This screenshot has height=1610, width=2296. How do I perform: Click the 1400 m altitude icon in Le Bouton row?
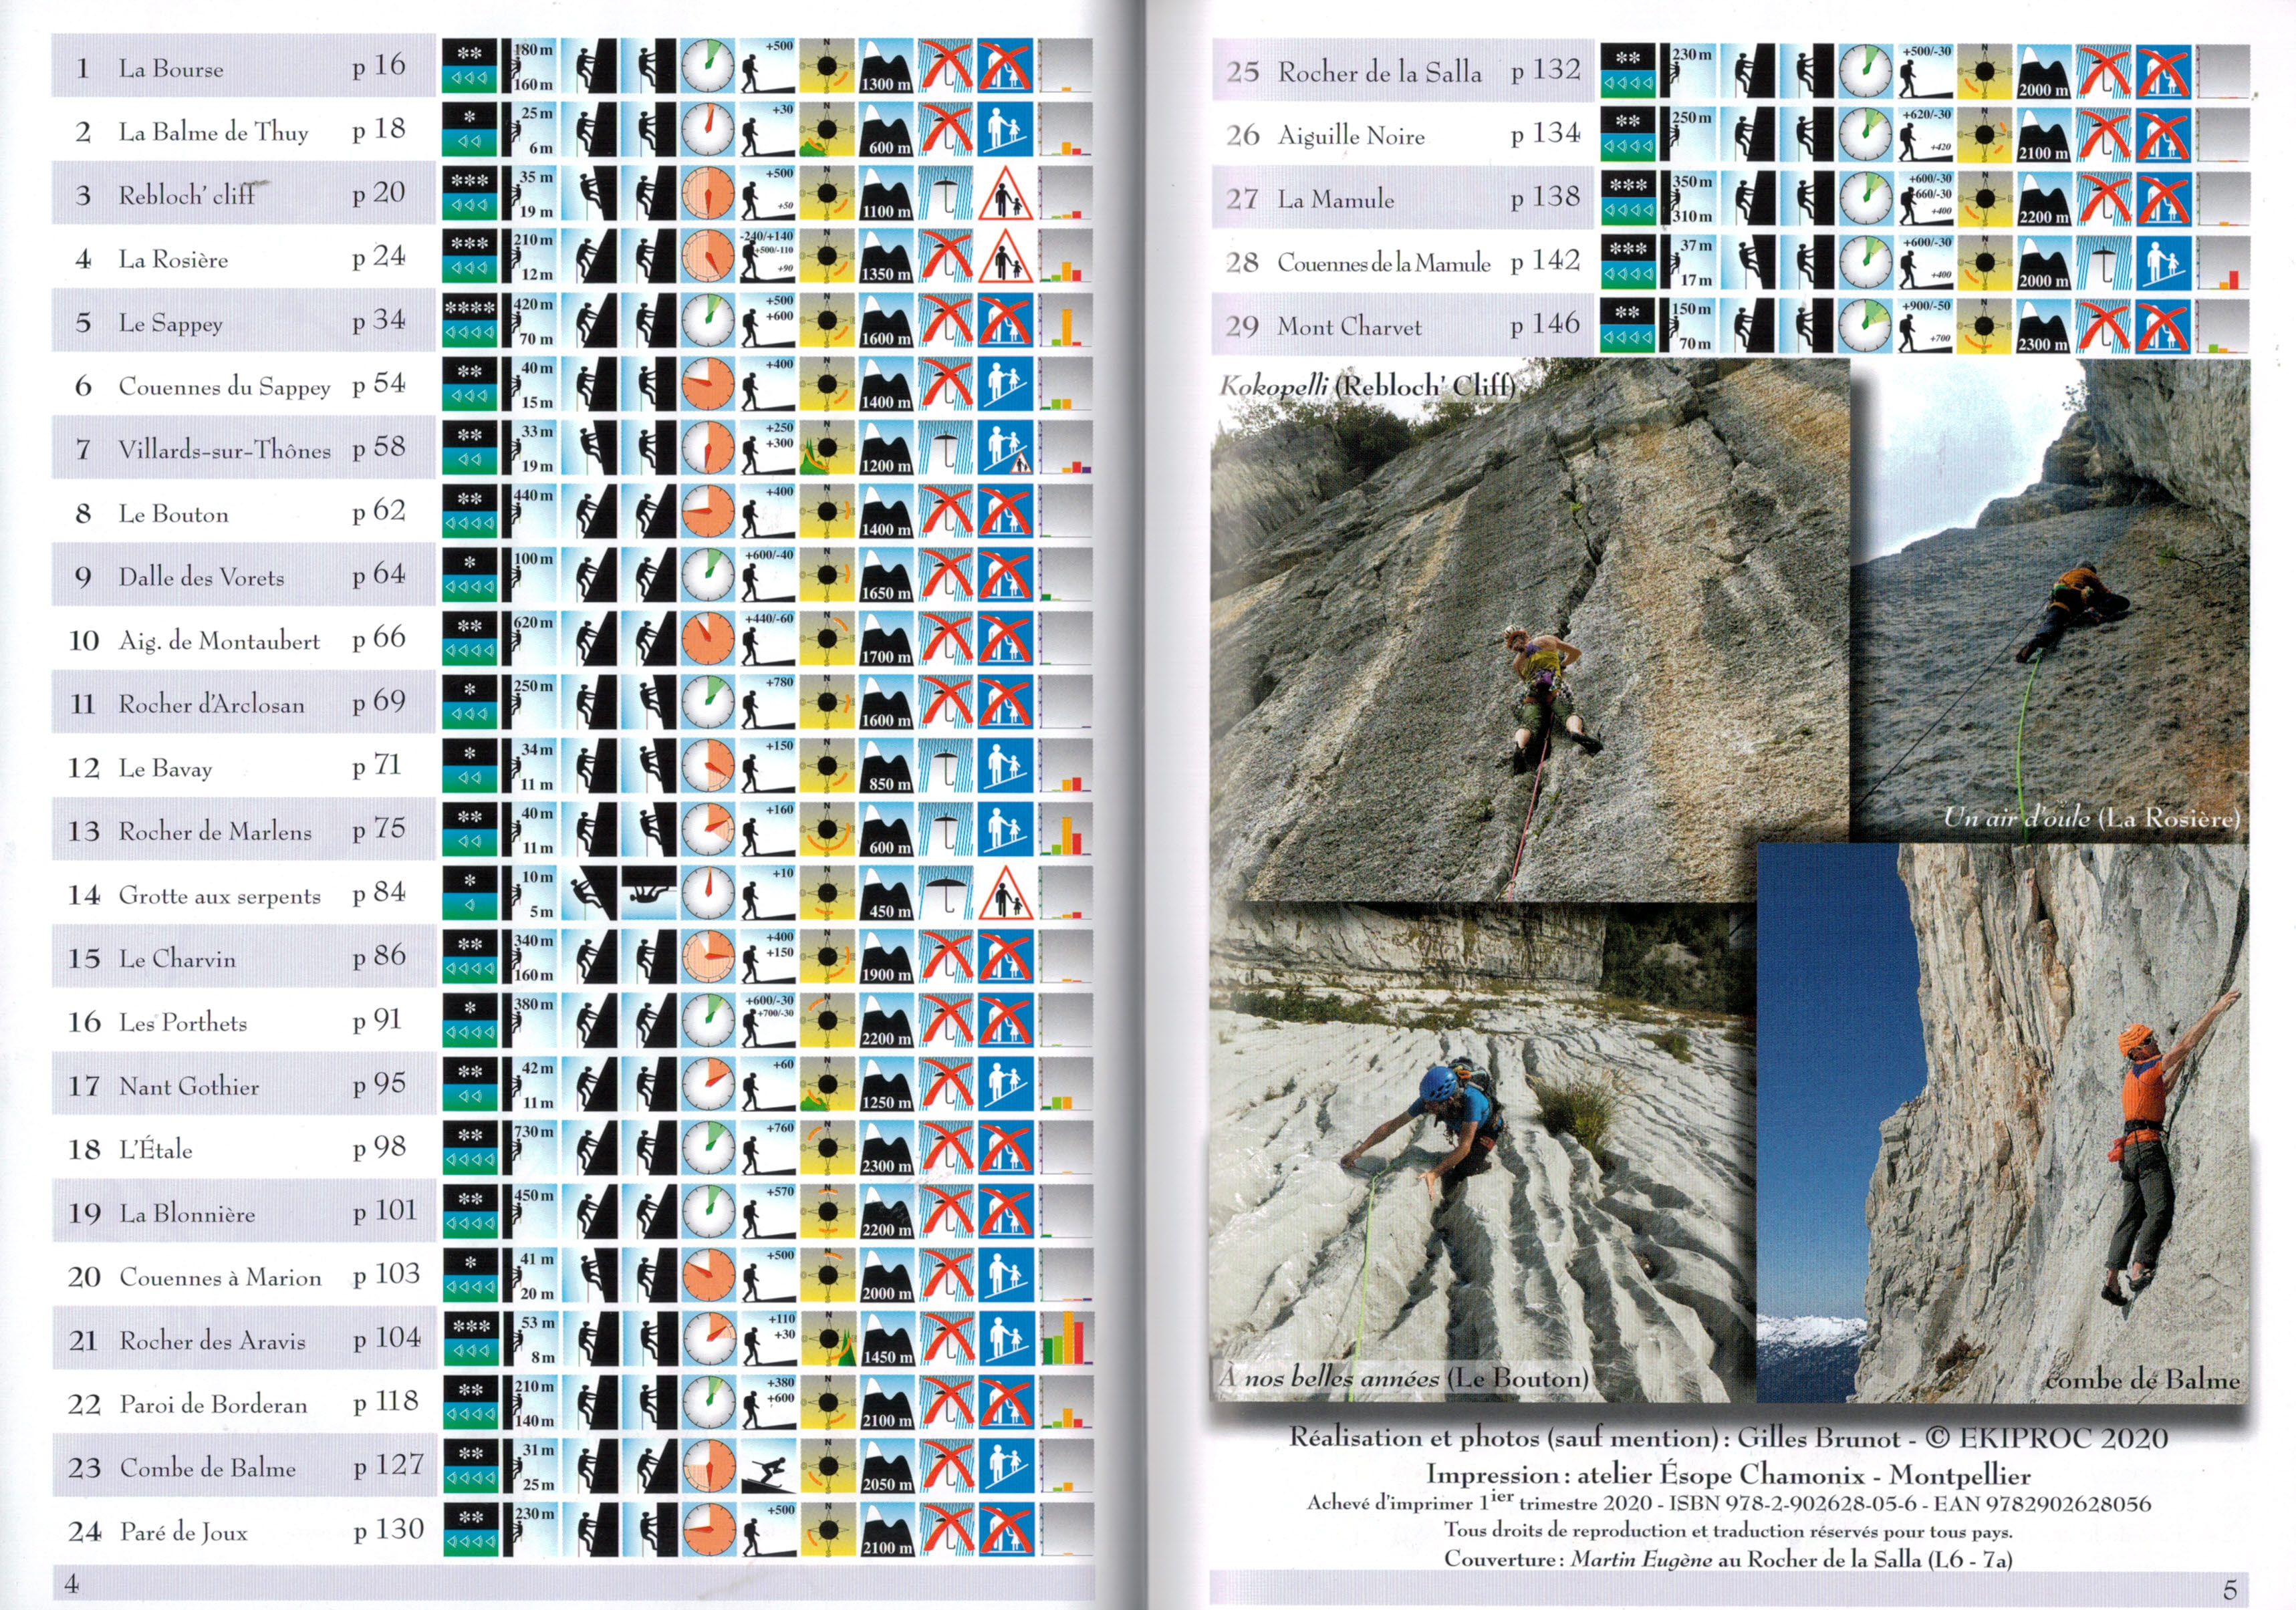pyautogui.click(x=886, y=512)
